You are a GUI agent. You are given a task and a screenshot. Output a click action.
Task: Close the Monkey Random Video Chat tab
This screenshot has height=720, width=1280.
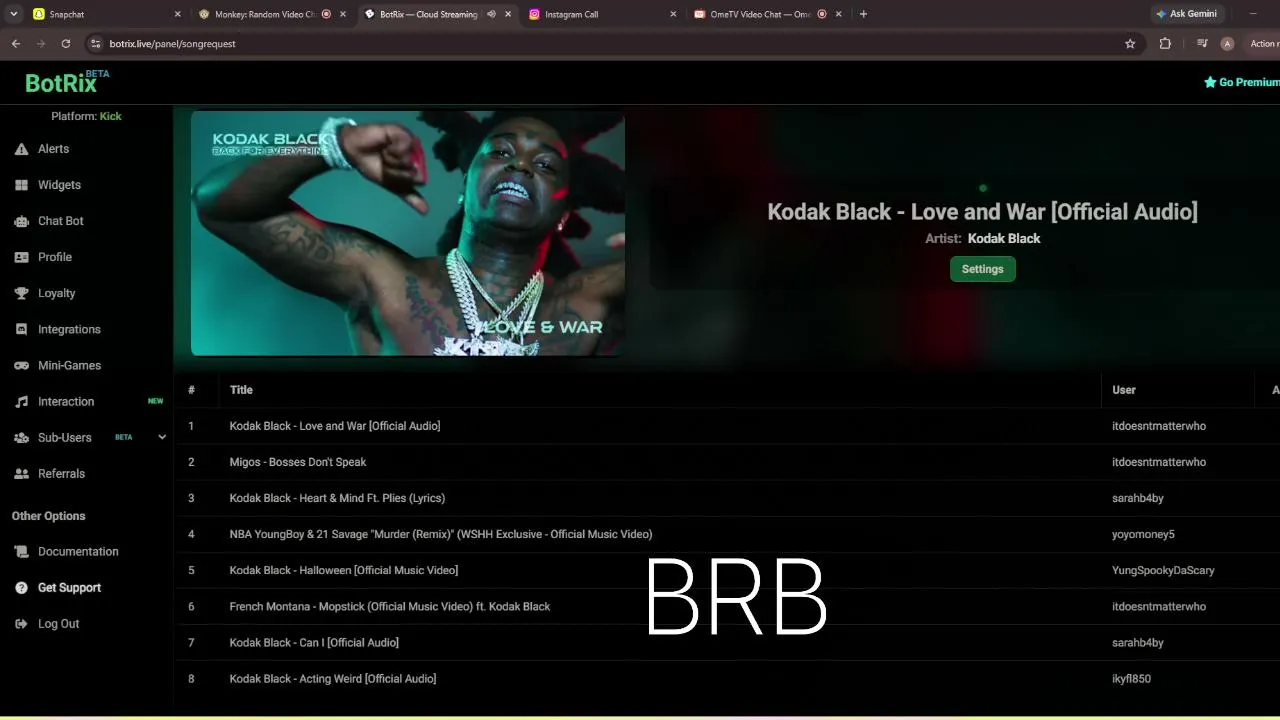click(343, 14)
